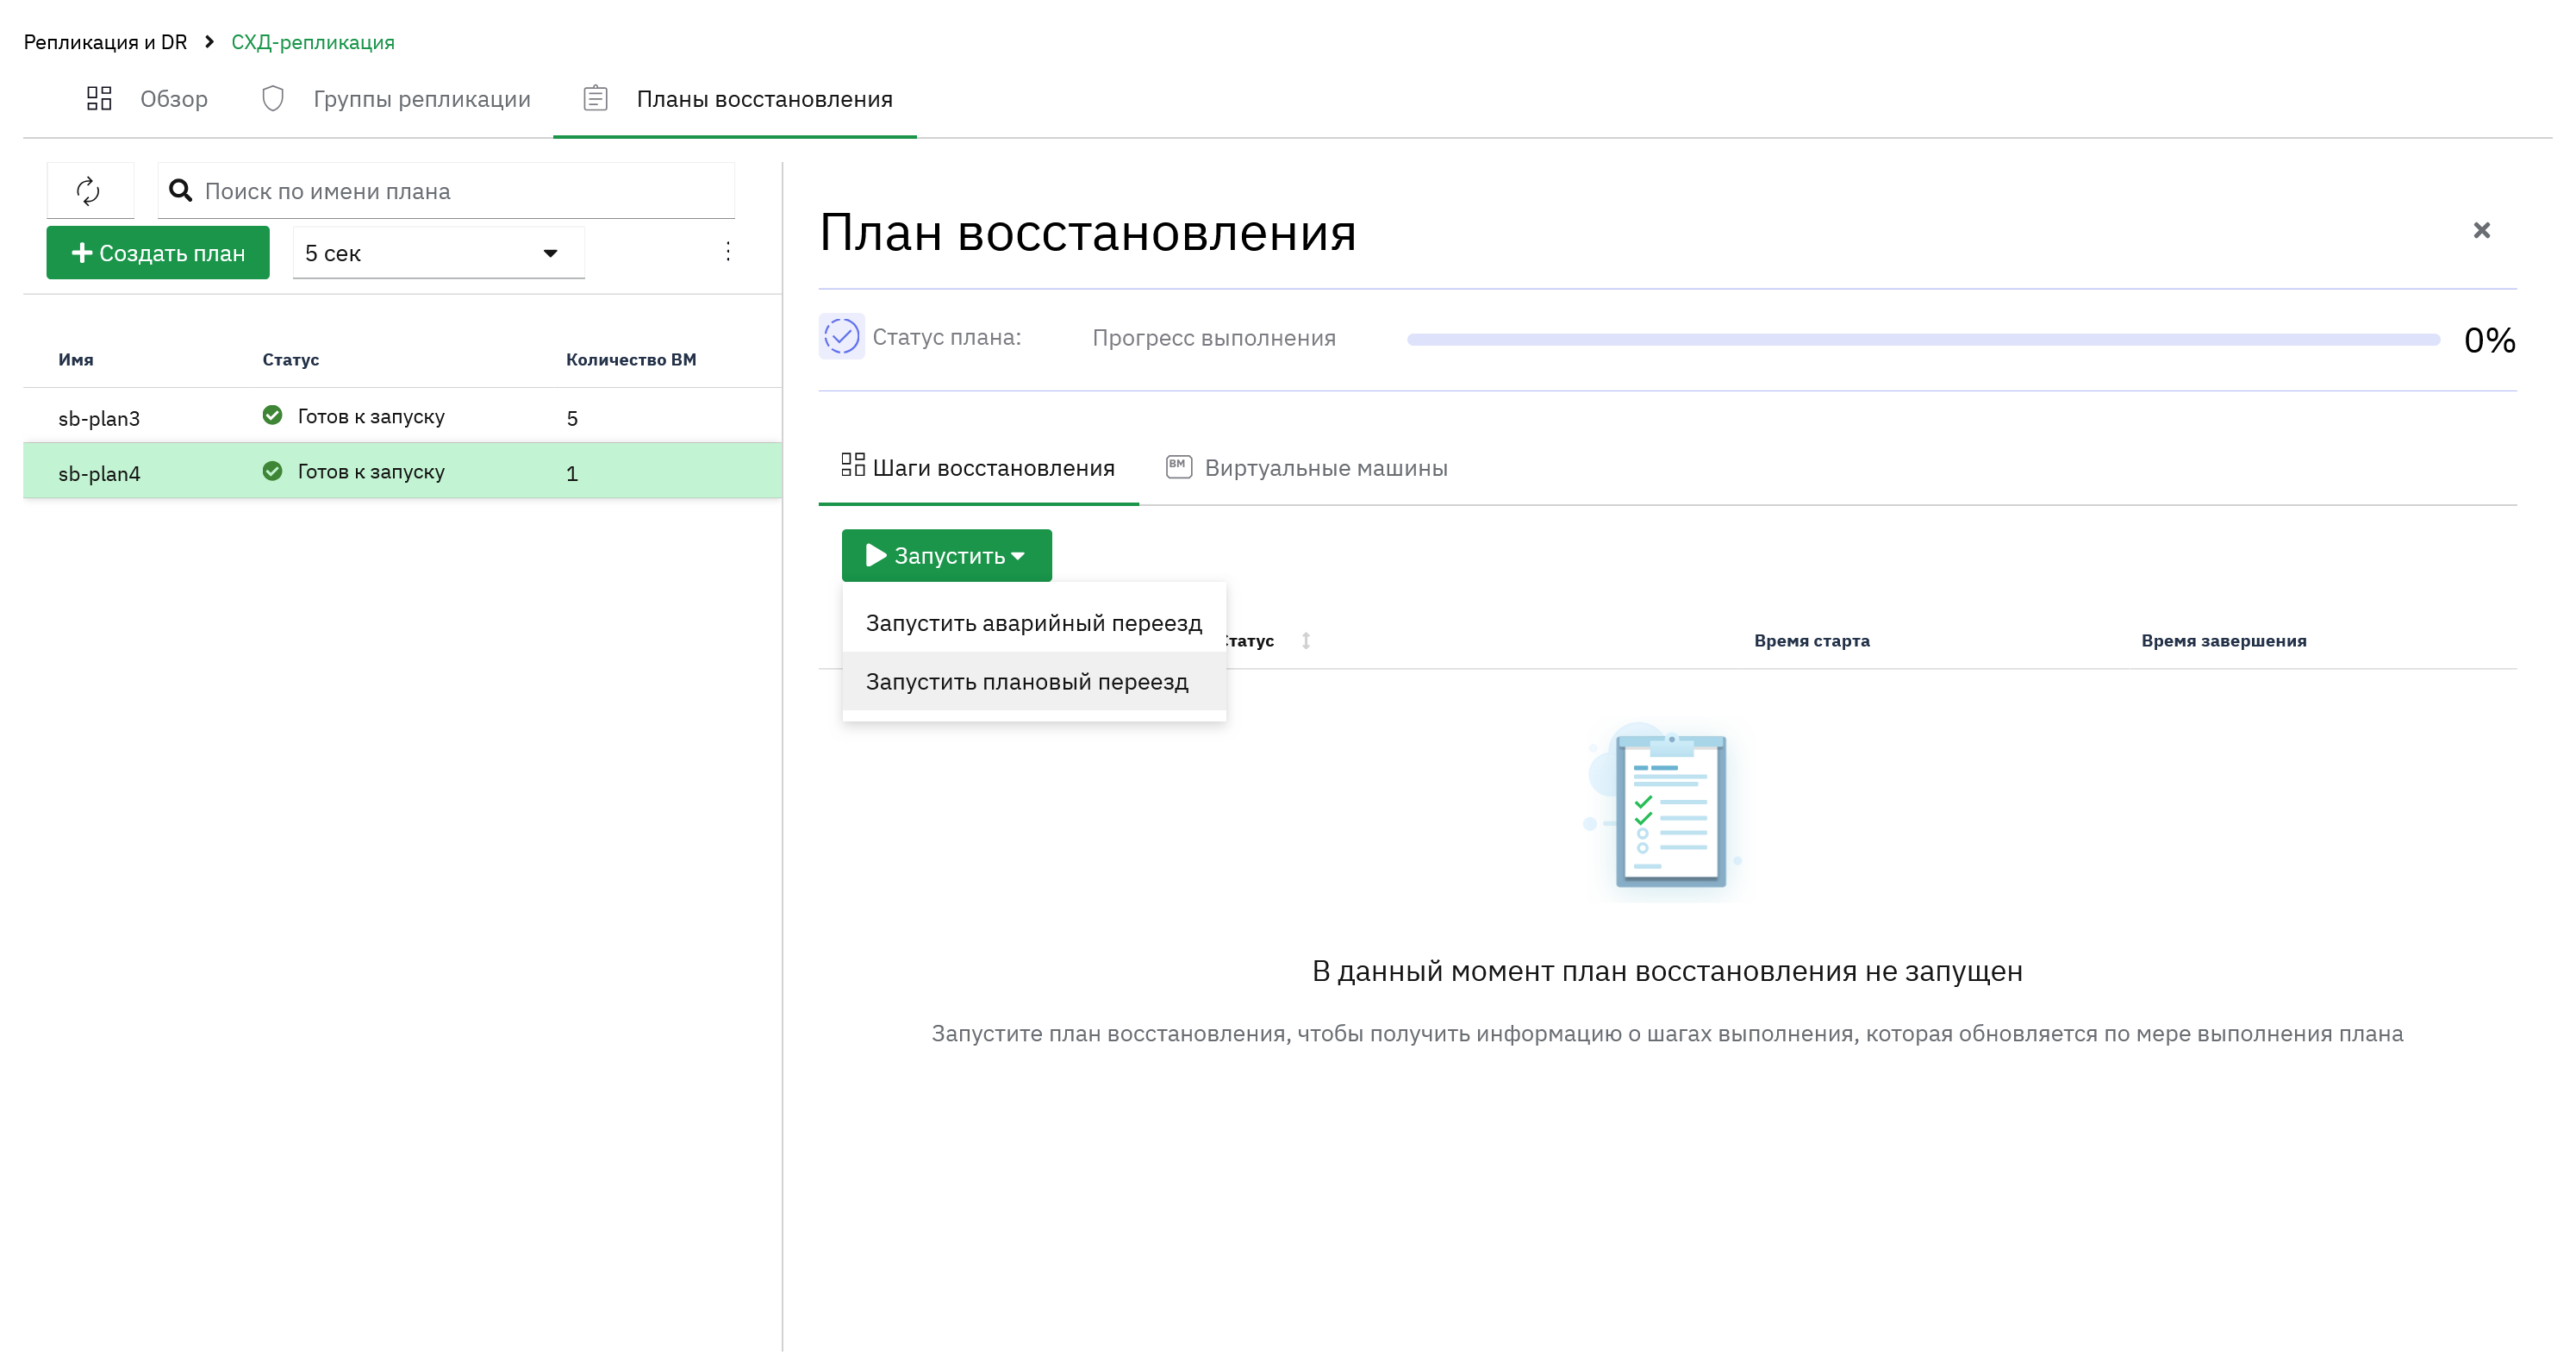Click the plan progress bar

(1923, 339)
